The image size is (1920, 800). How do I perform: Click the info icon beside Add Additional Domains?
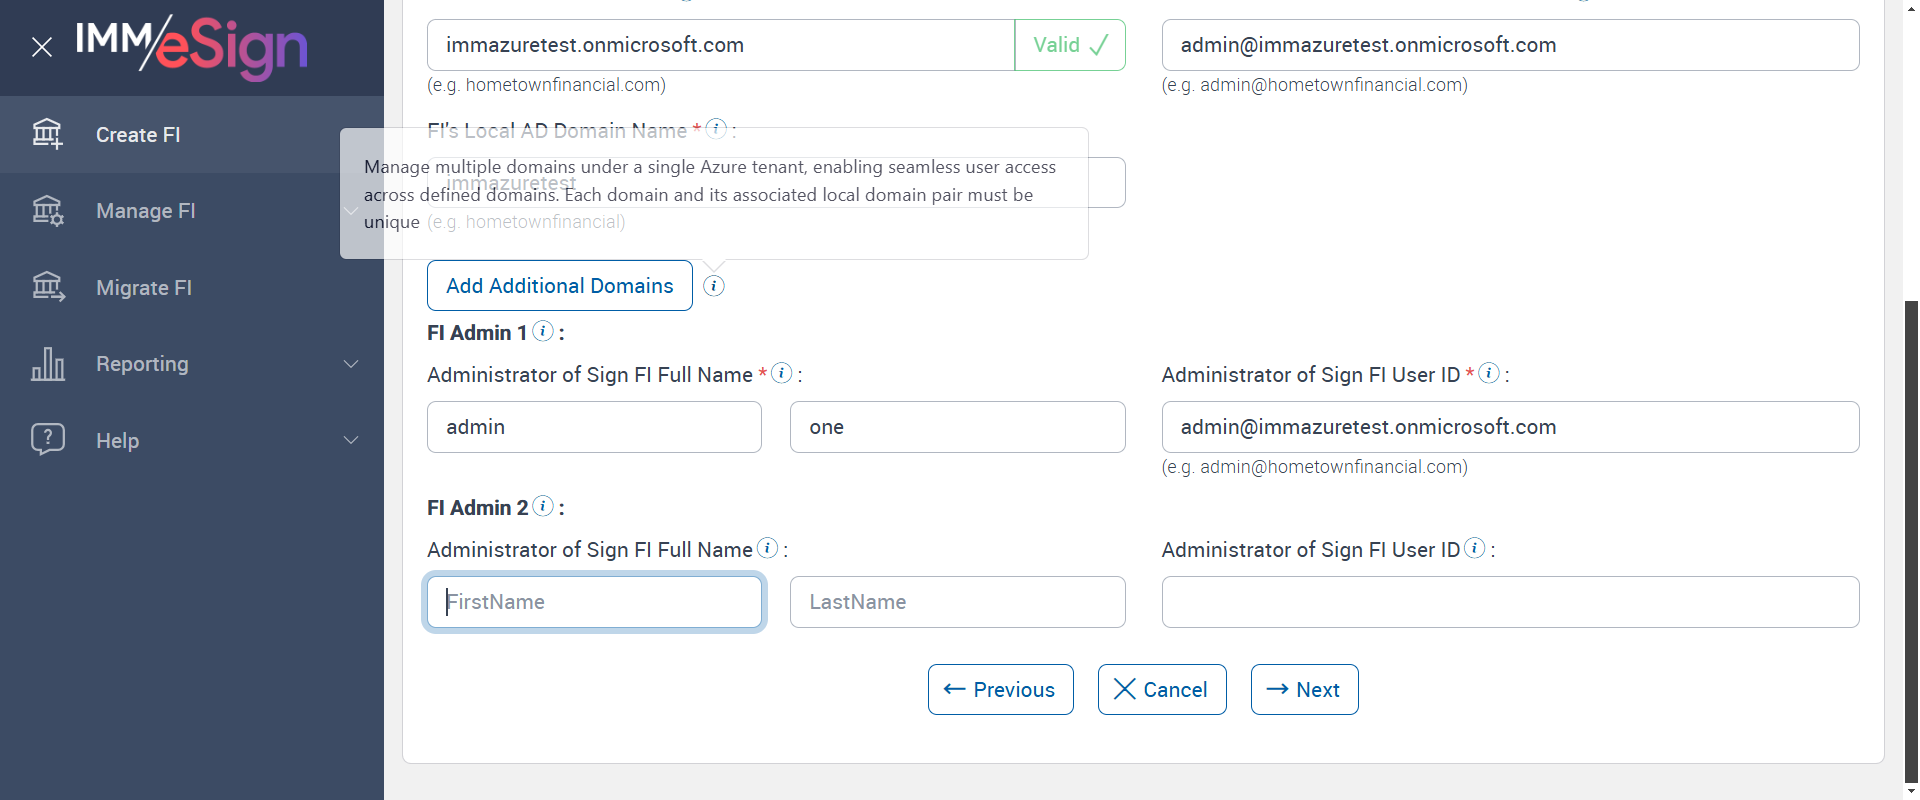(714, 286)
